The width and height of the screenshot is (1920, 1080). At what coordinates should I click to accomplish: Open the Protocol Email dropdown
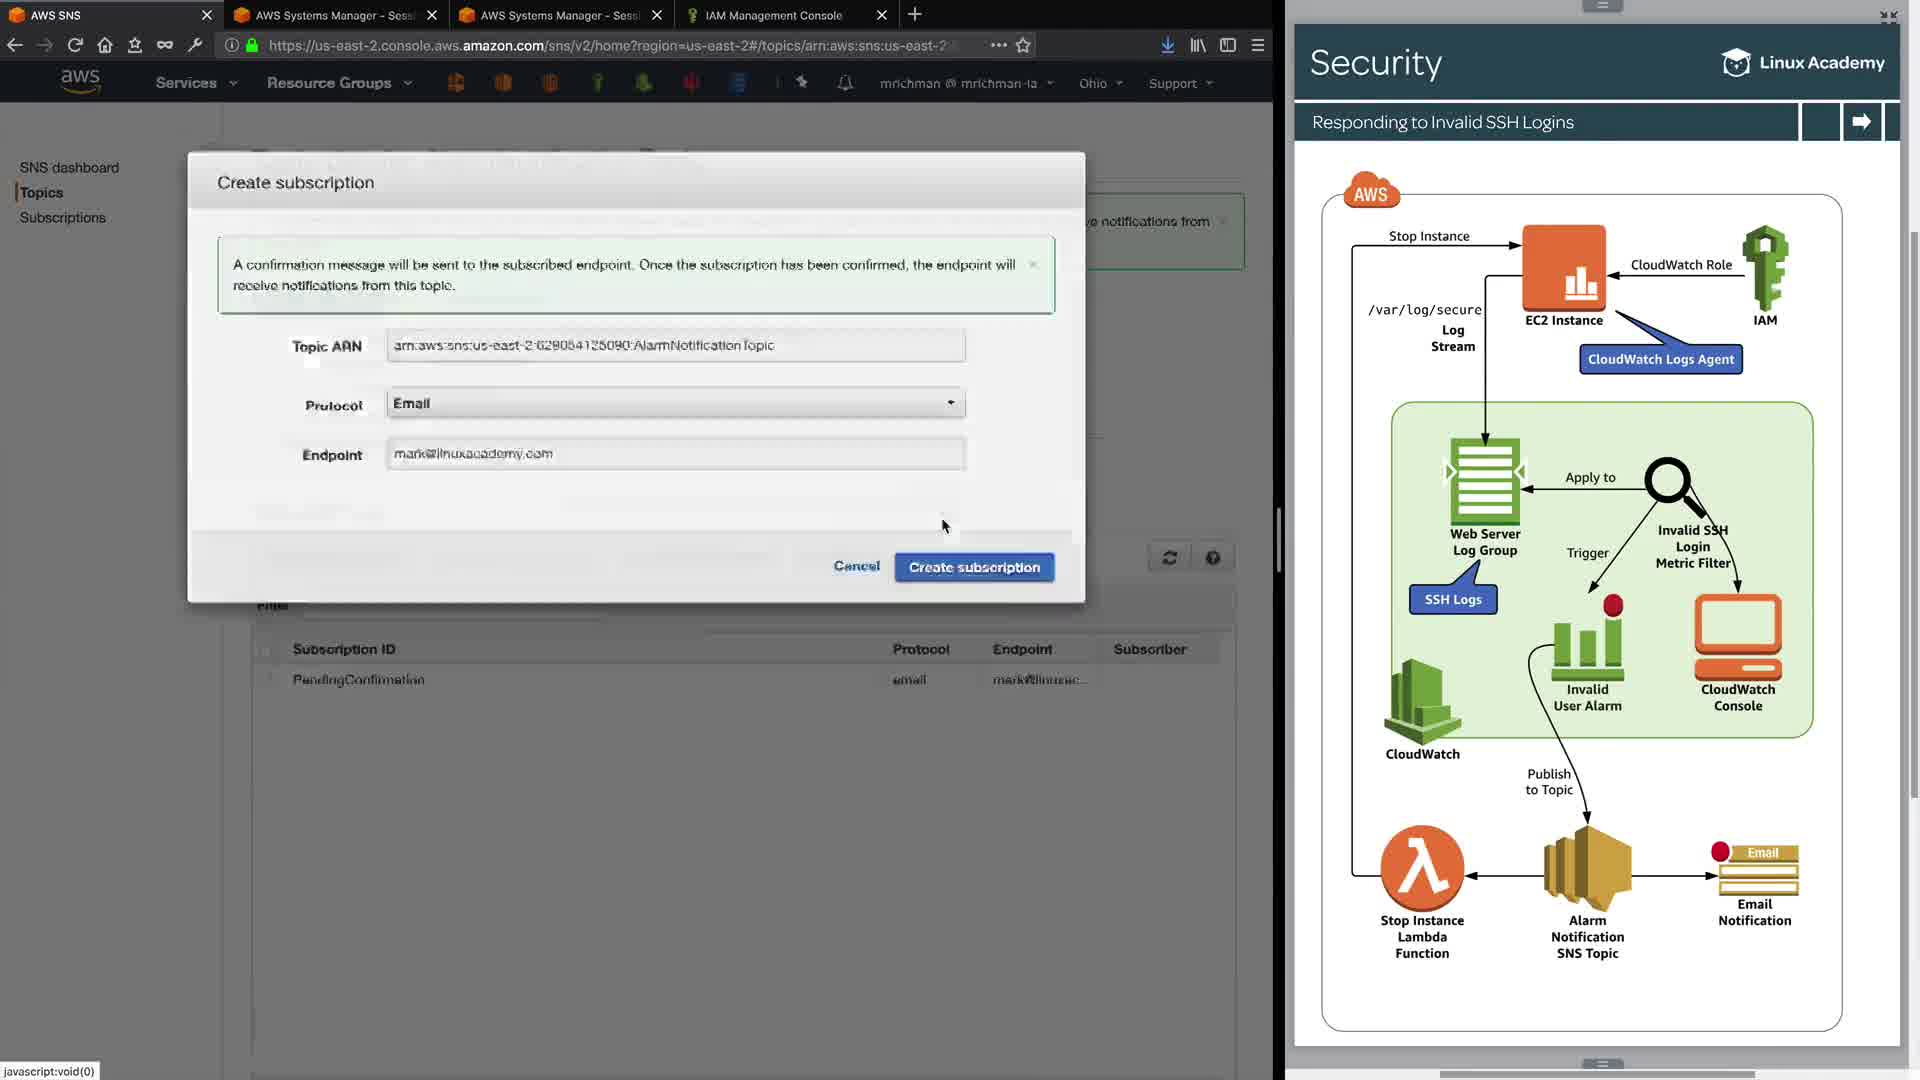(x=675, y=403)
